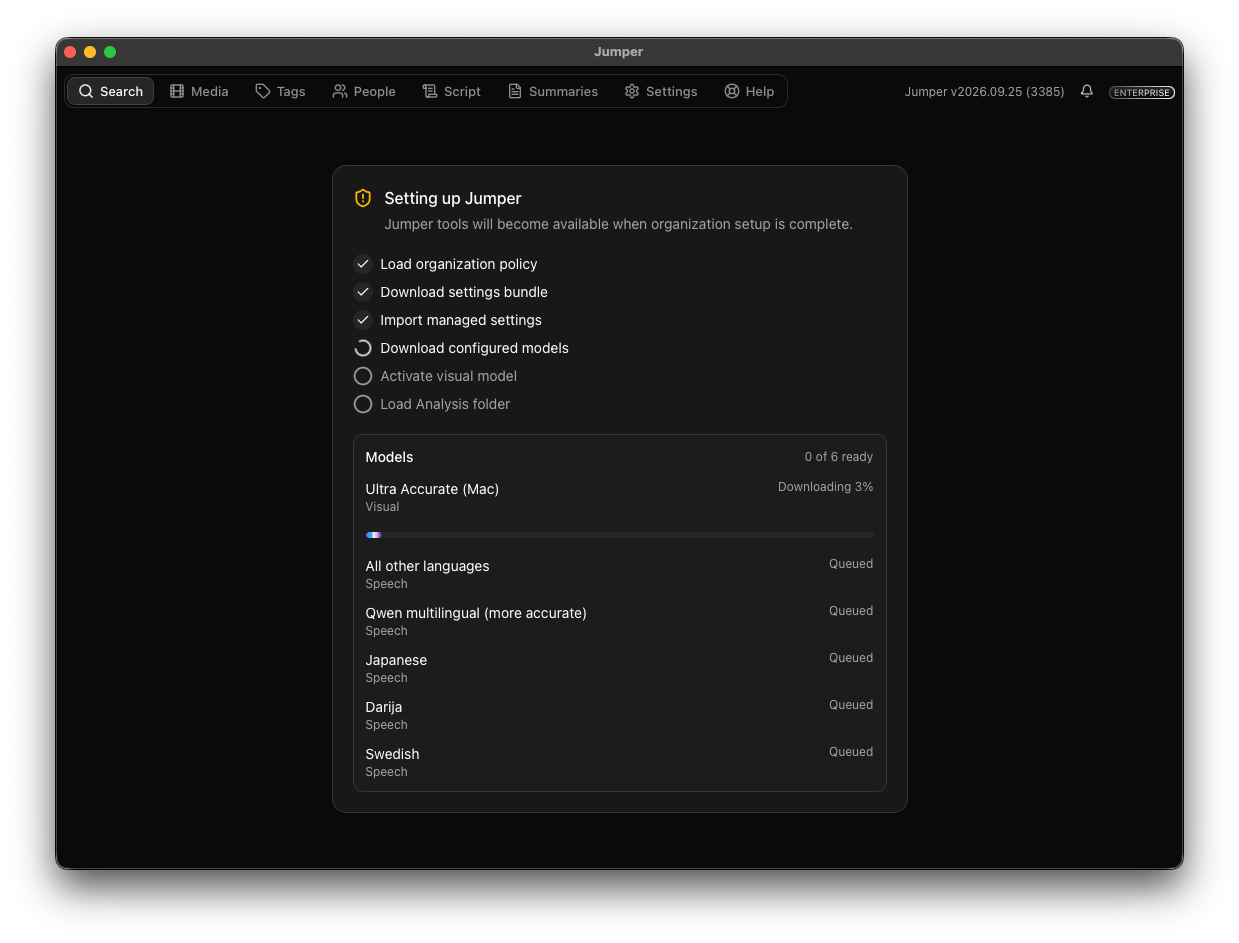The width and height of the screenshot is (1239, 943).
Task: Open the Search tab
Action: point(110,91)
